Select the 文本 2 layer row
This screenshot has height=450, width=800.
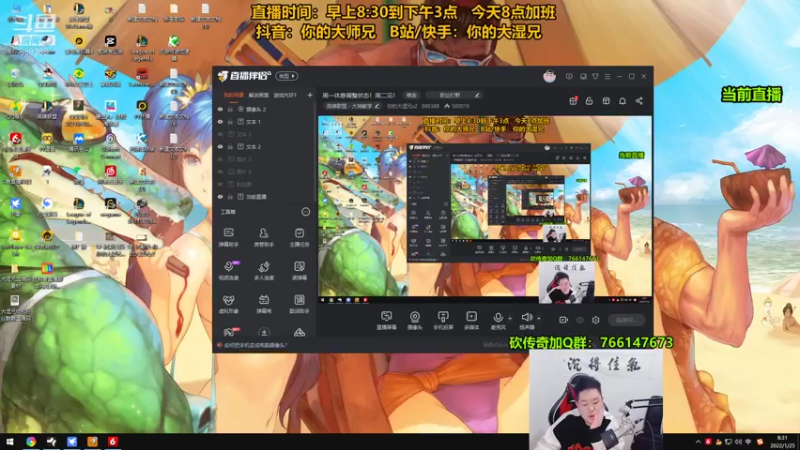[x=264, y=146]
